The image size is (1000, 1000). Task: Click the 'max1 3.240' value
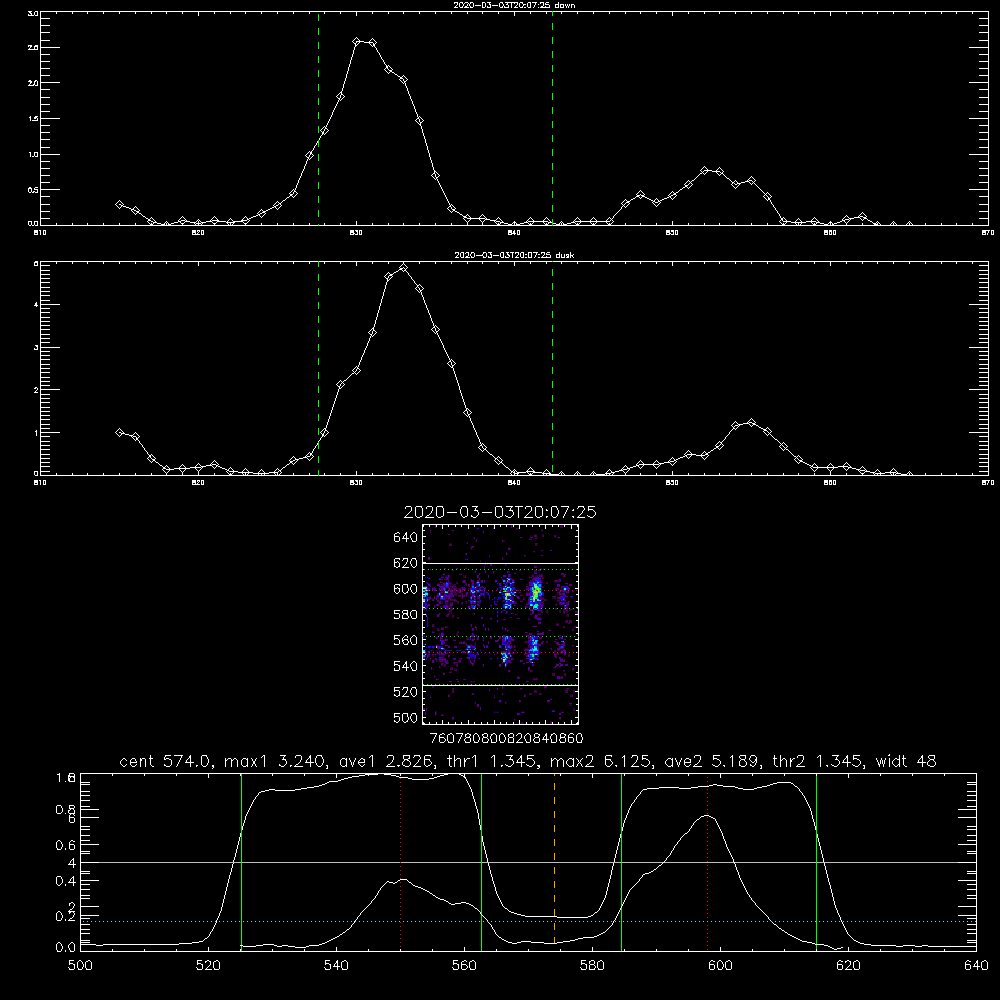click(276, 761)
